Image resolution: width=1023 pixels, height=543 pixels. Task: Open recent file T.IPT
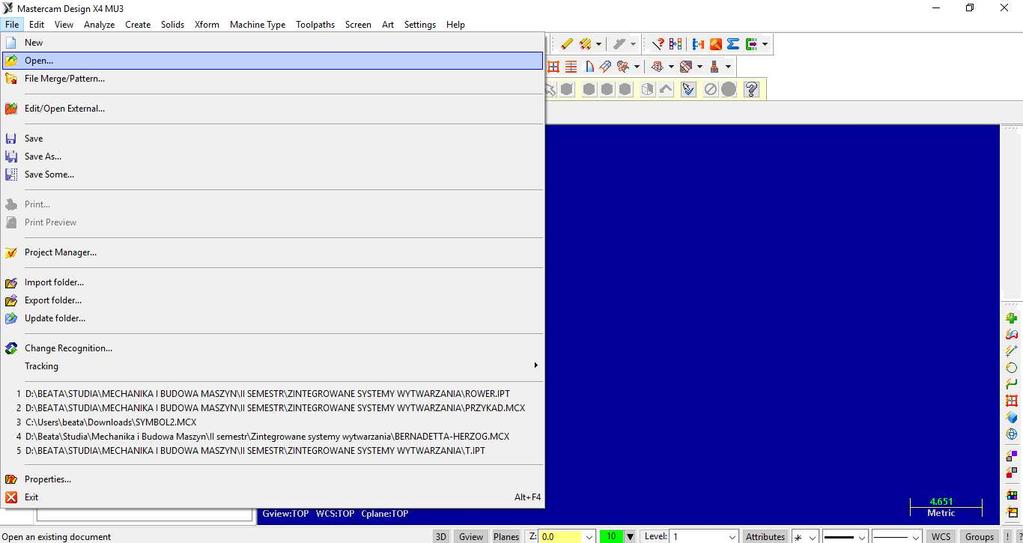coord(273,451)
